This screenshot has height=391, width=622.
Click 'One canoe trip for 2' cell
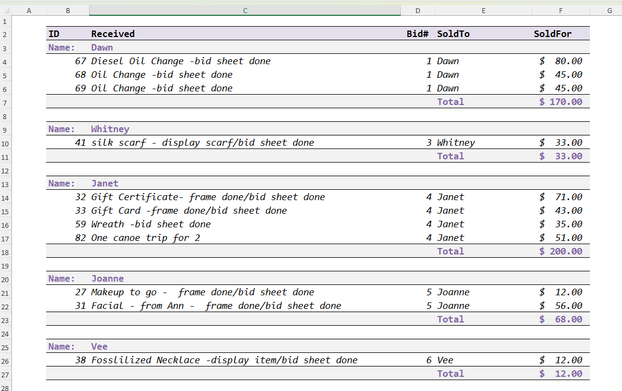[245, 238]
